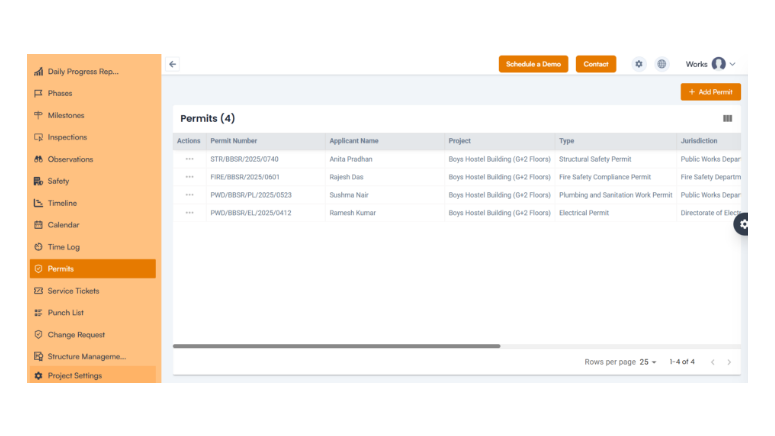This screenshot has height=436, width=775.
Task: Click the Calendar sidebar icon
Action: tap(38, 225)
